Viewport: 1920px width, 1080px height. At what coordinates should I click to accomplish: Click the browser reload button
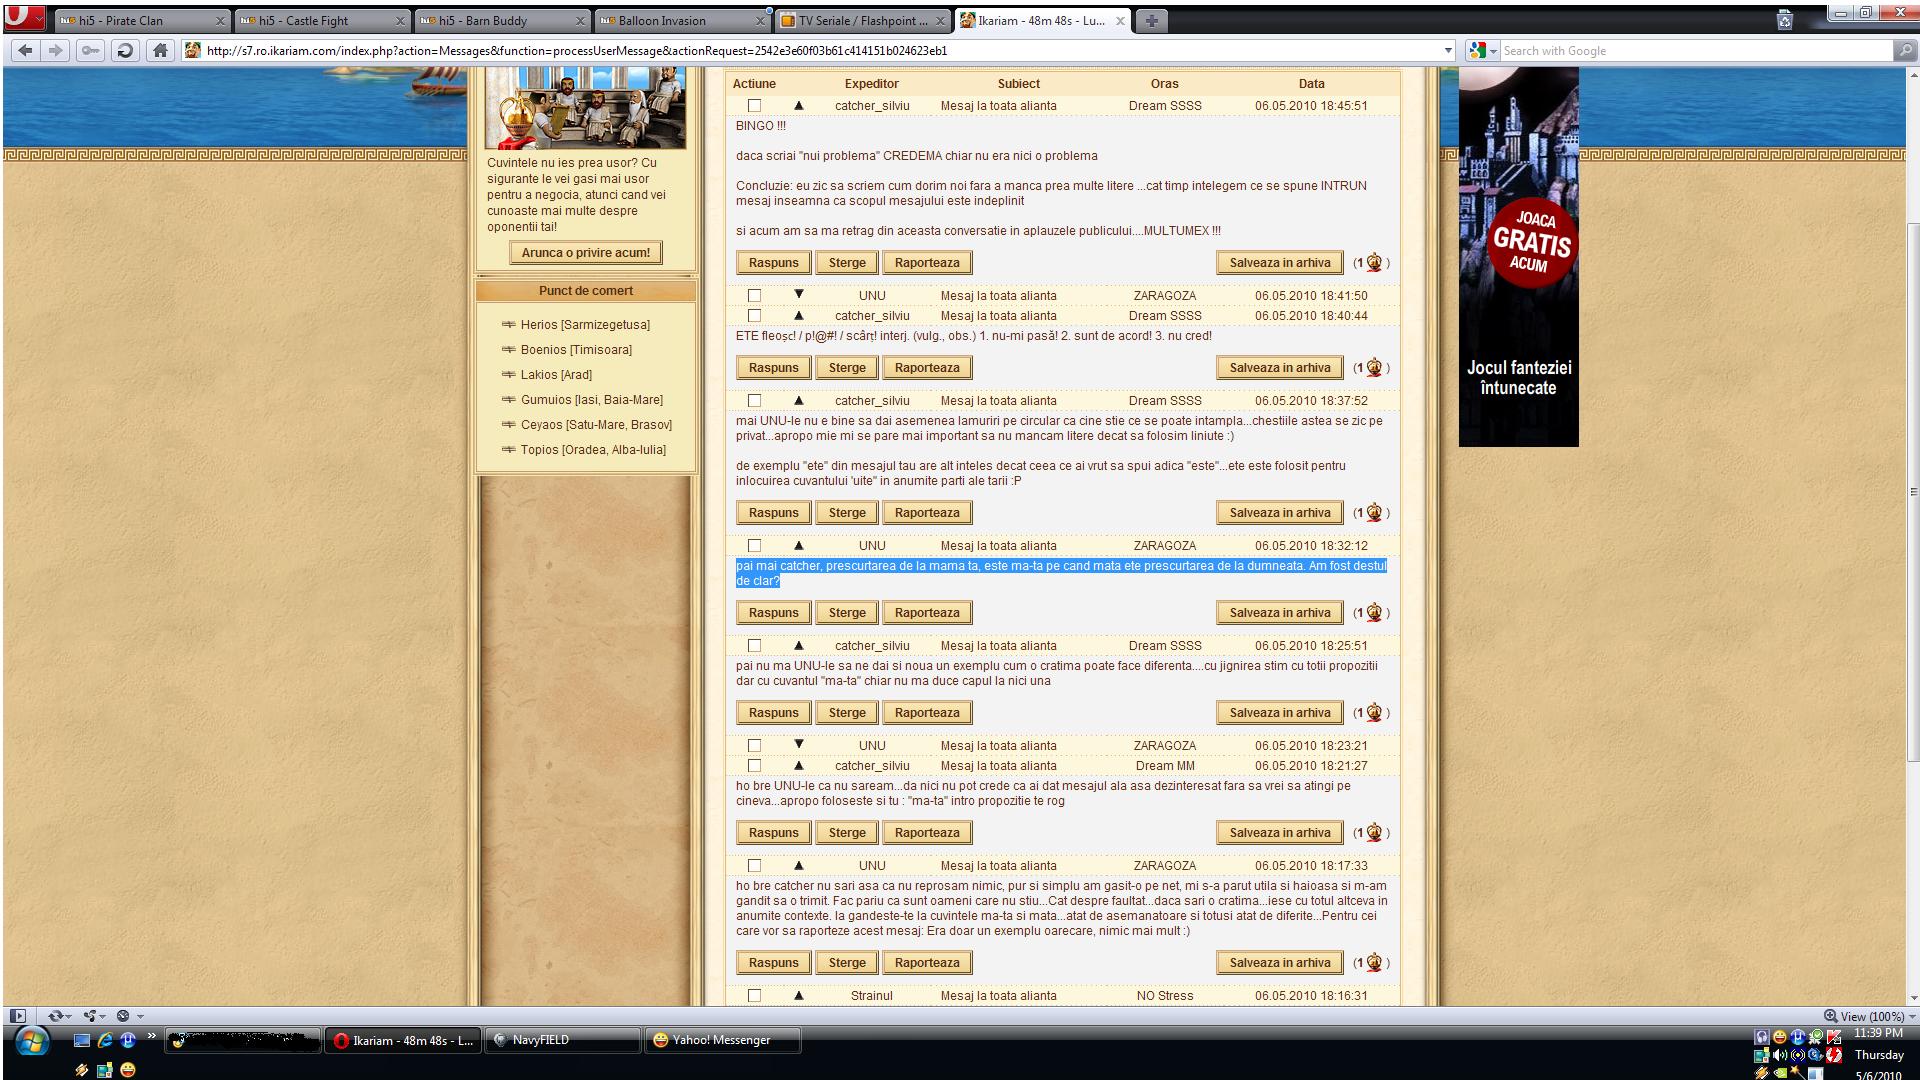pyautogui.click(x=125, y=51)
